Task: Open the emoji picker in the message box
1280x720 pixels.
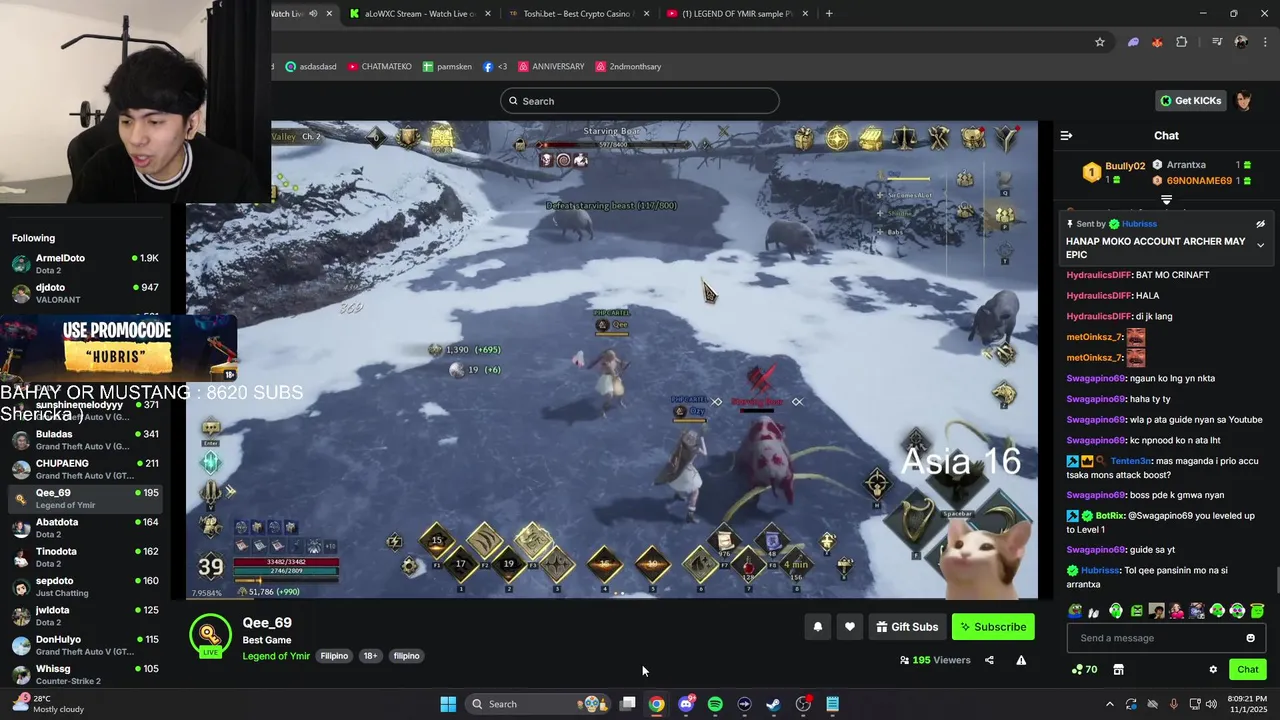Action: pos(1250,638)
